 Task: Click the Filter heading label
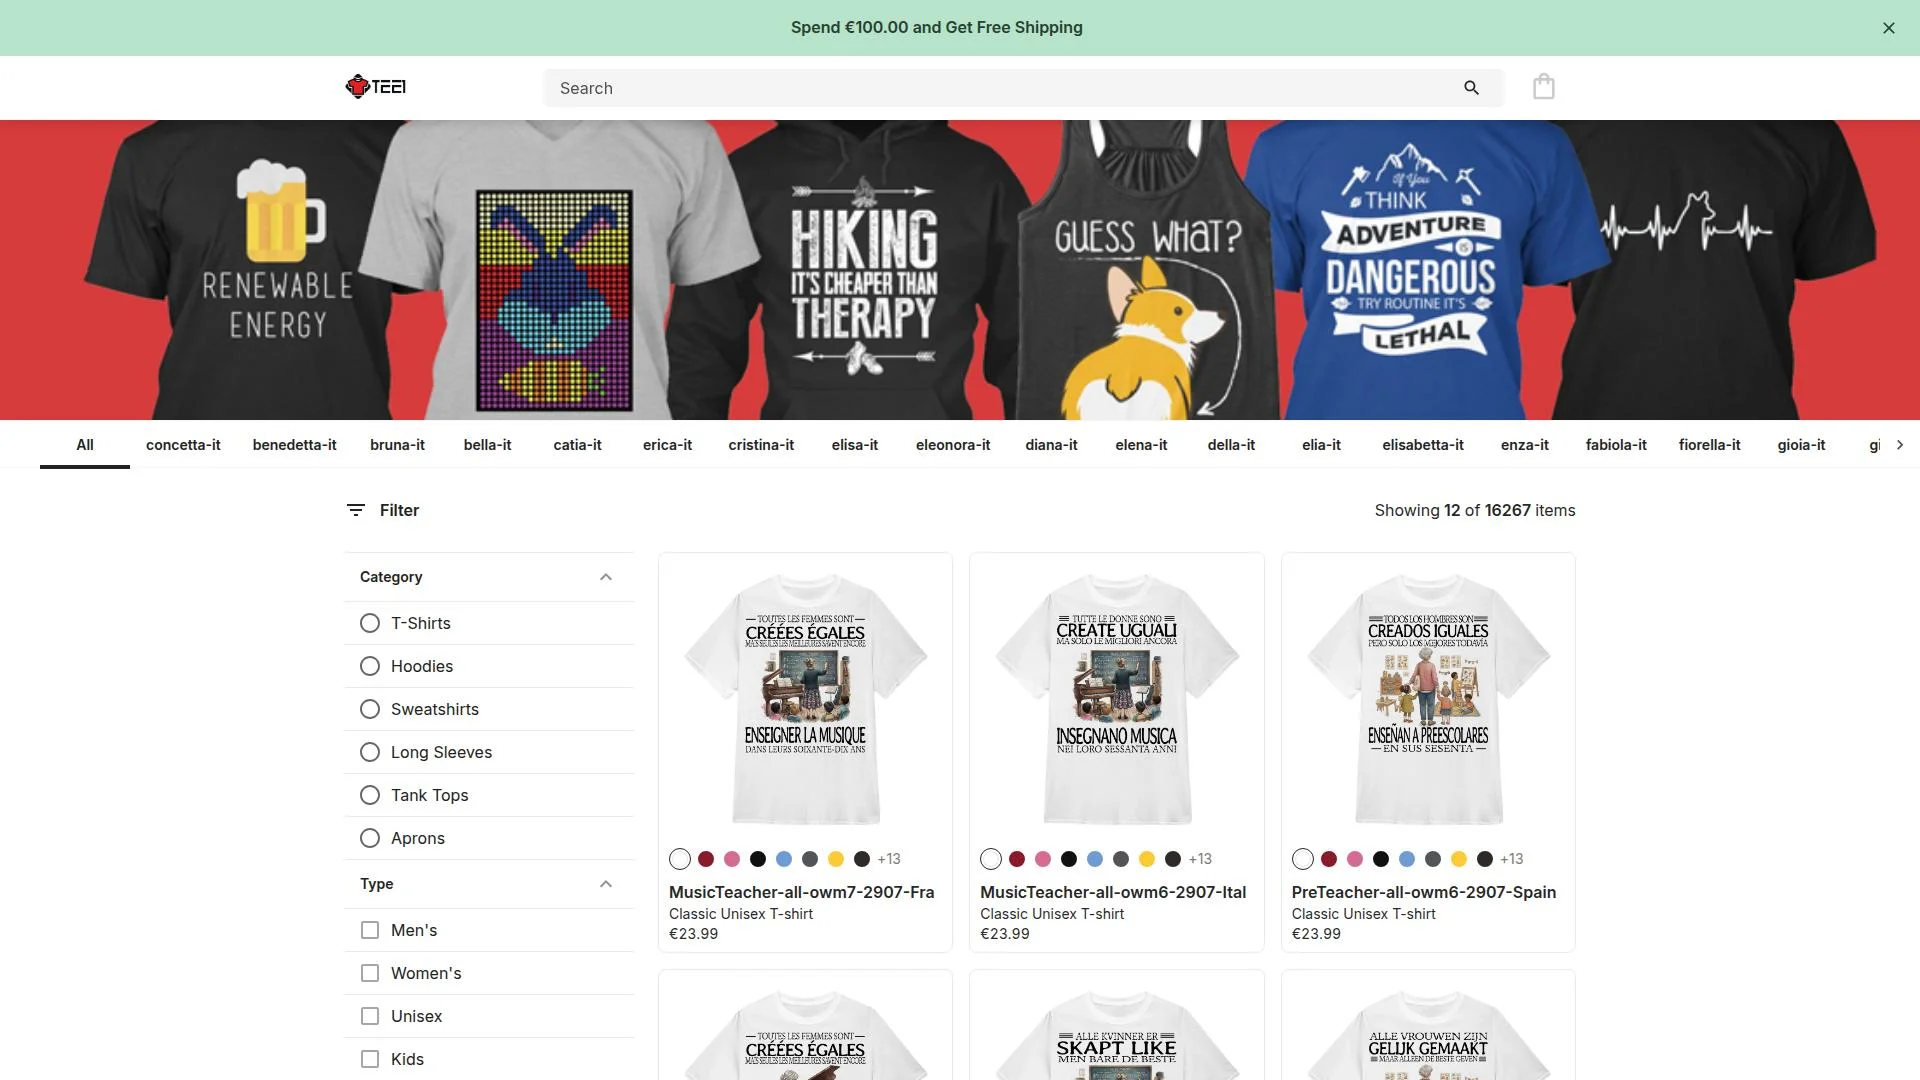coord(399,510)
